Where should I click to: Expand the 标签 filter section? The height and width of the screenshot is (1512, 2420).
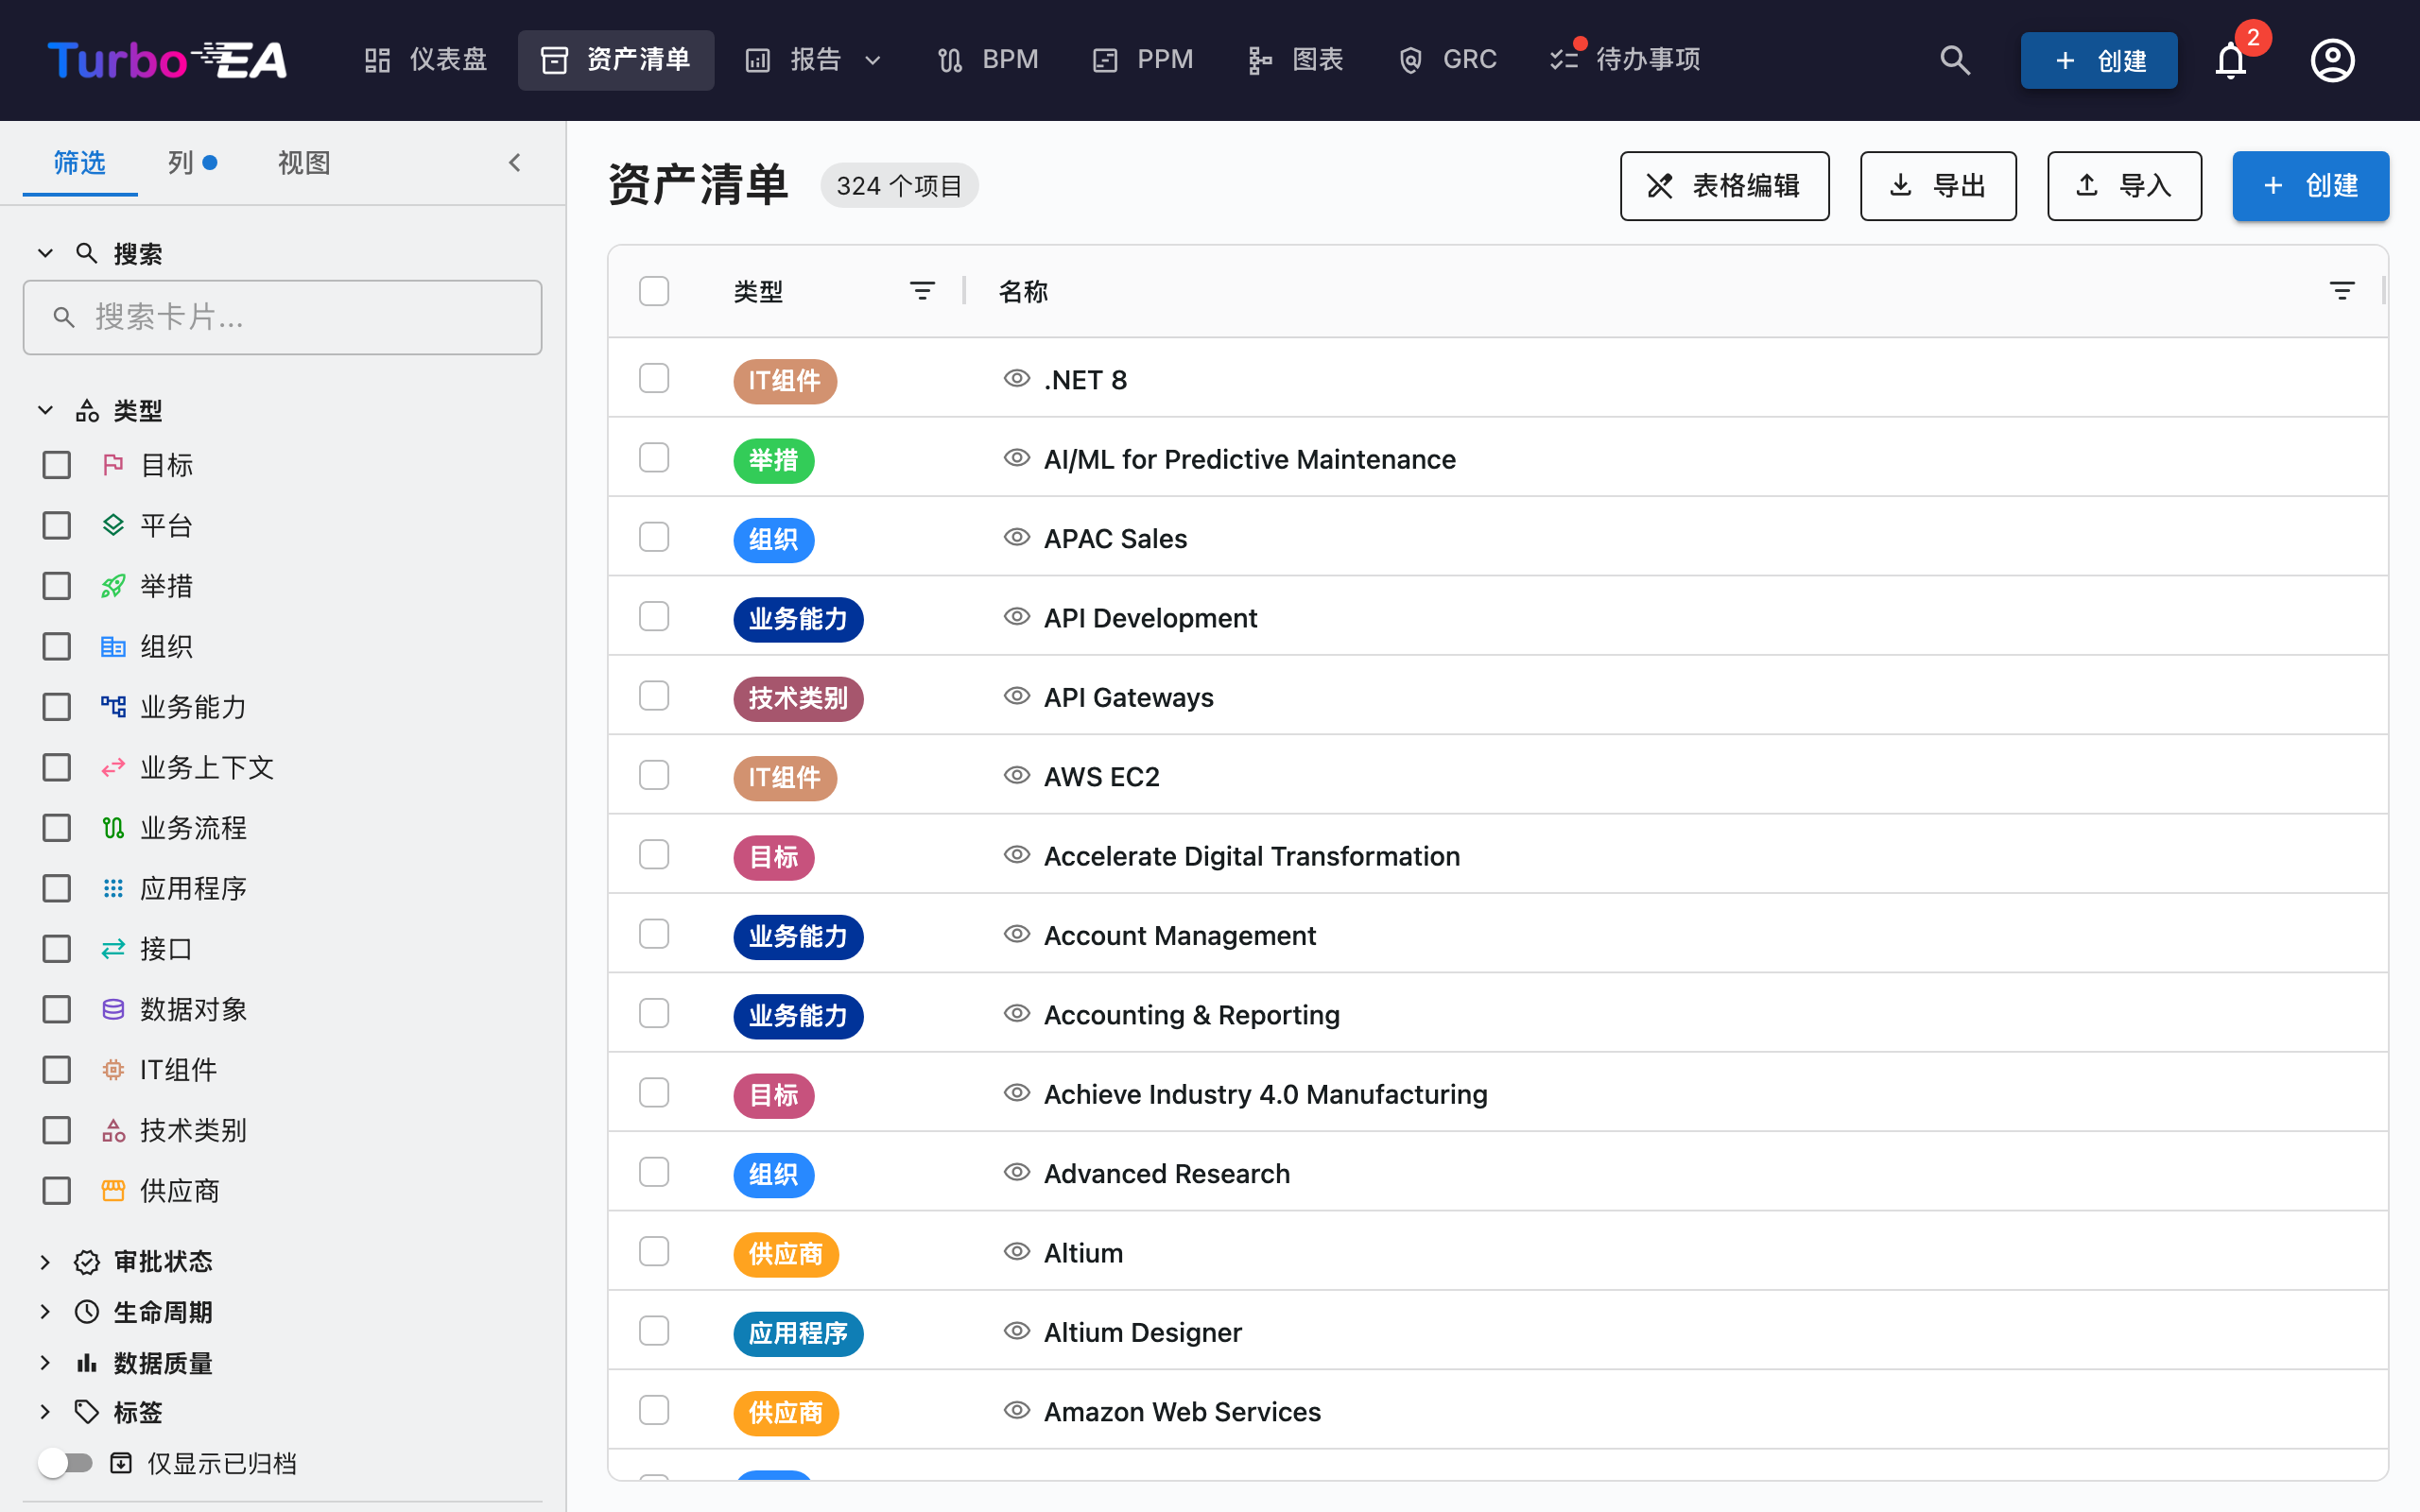45,1412
